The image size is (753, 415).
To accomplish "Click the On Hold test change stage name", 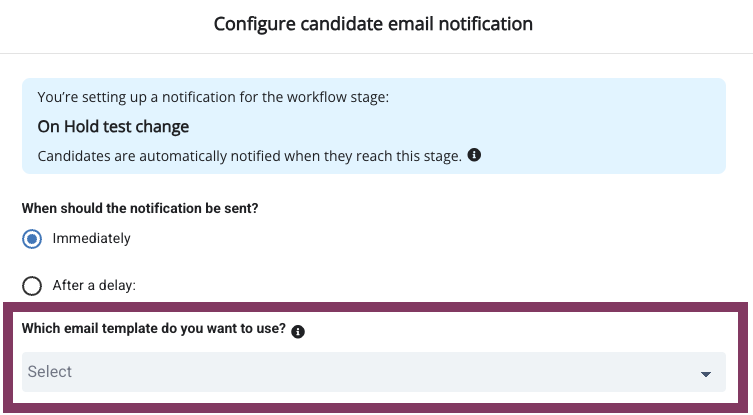I will point(113,126).
